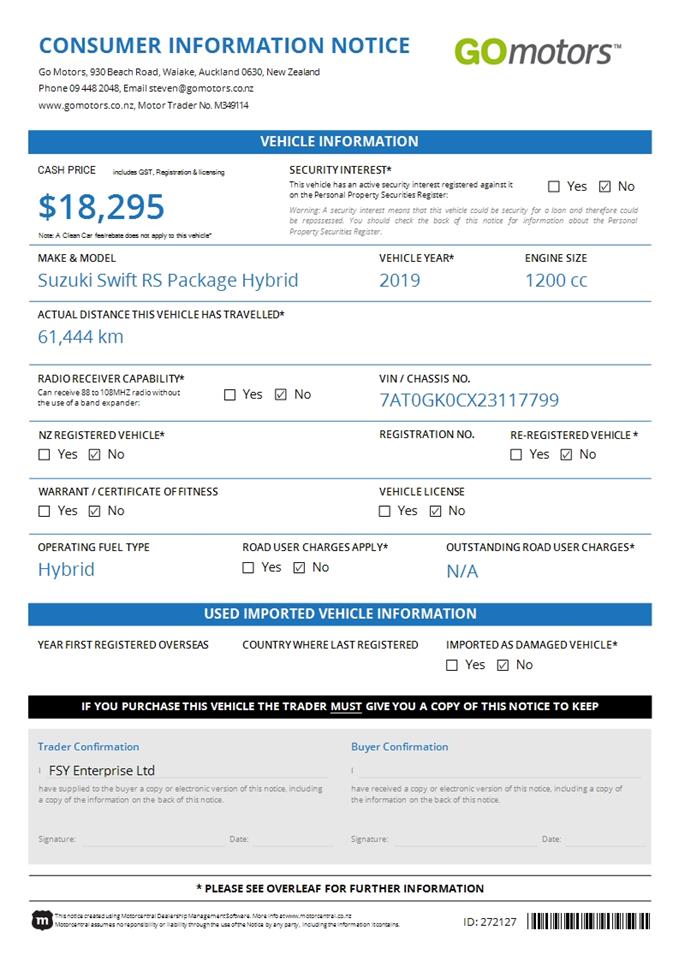This screenshot has width=679, height=960.
Task: Click the Motorcentral 'm' logo icon
Action: click(x=42, y=920)
